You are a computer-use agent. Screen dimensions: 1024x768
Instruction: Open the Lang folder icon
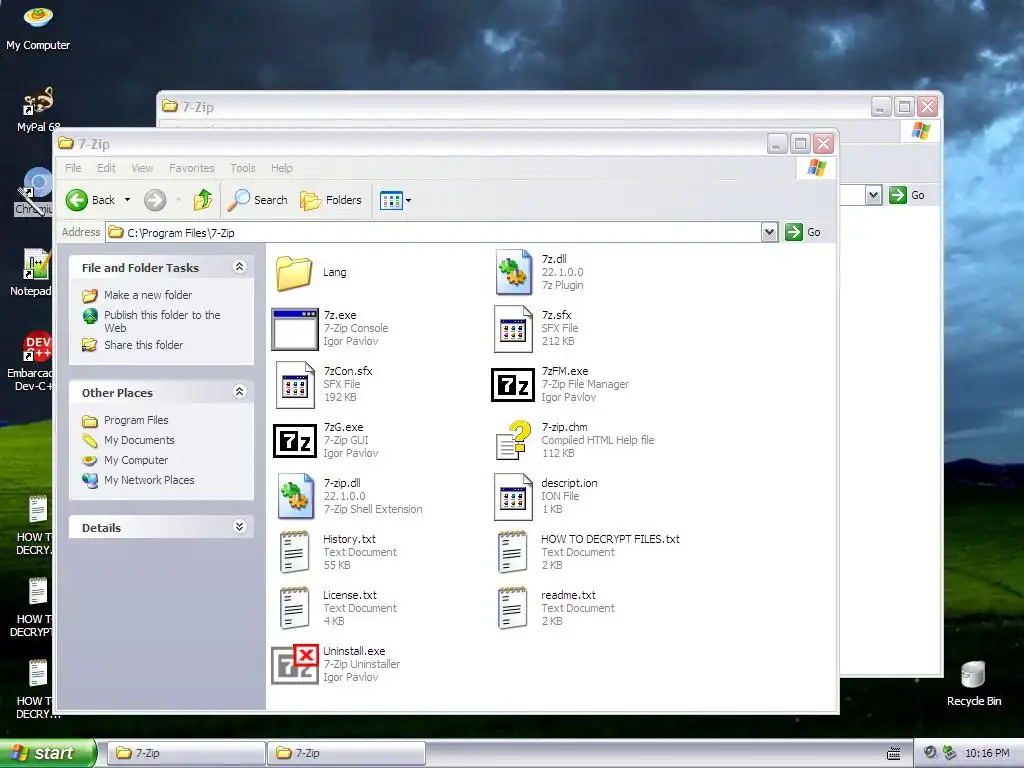(x=294, y=272)
